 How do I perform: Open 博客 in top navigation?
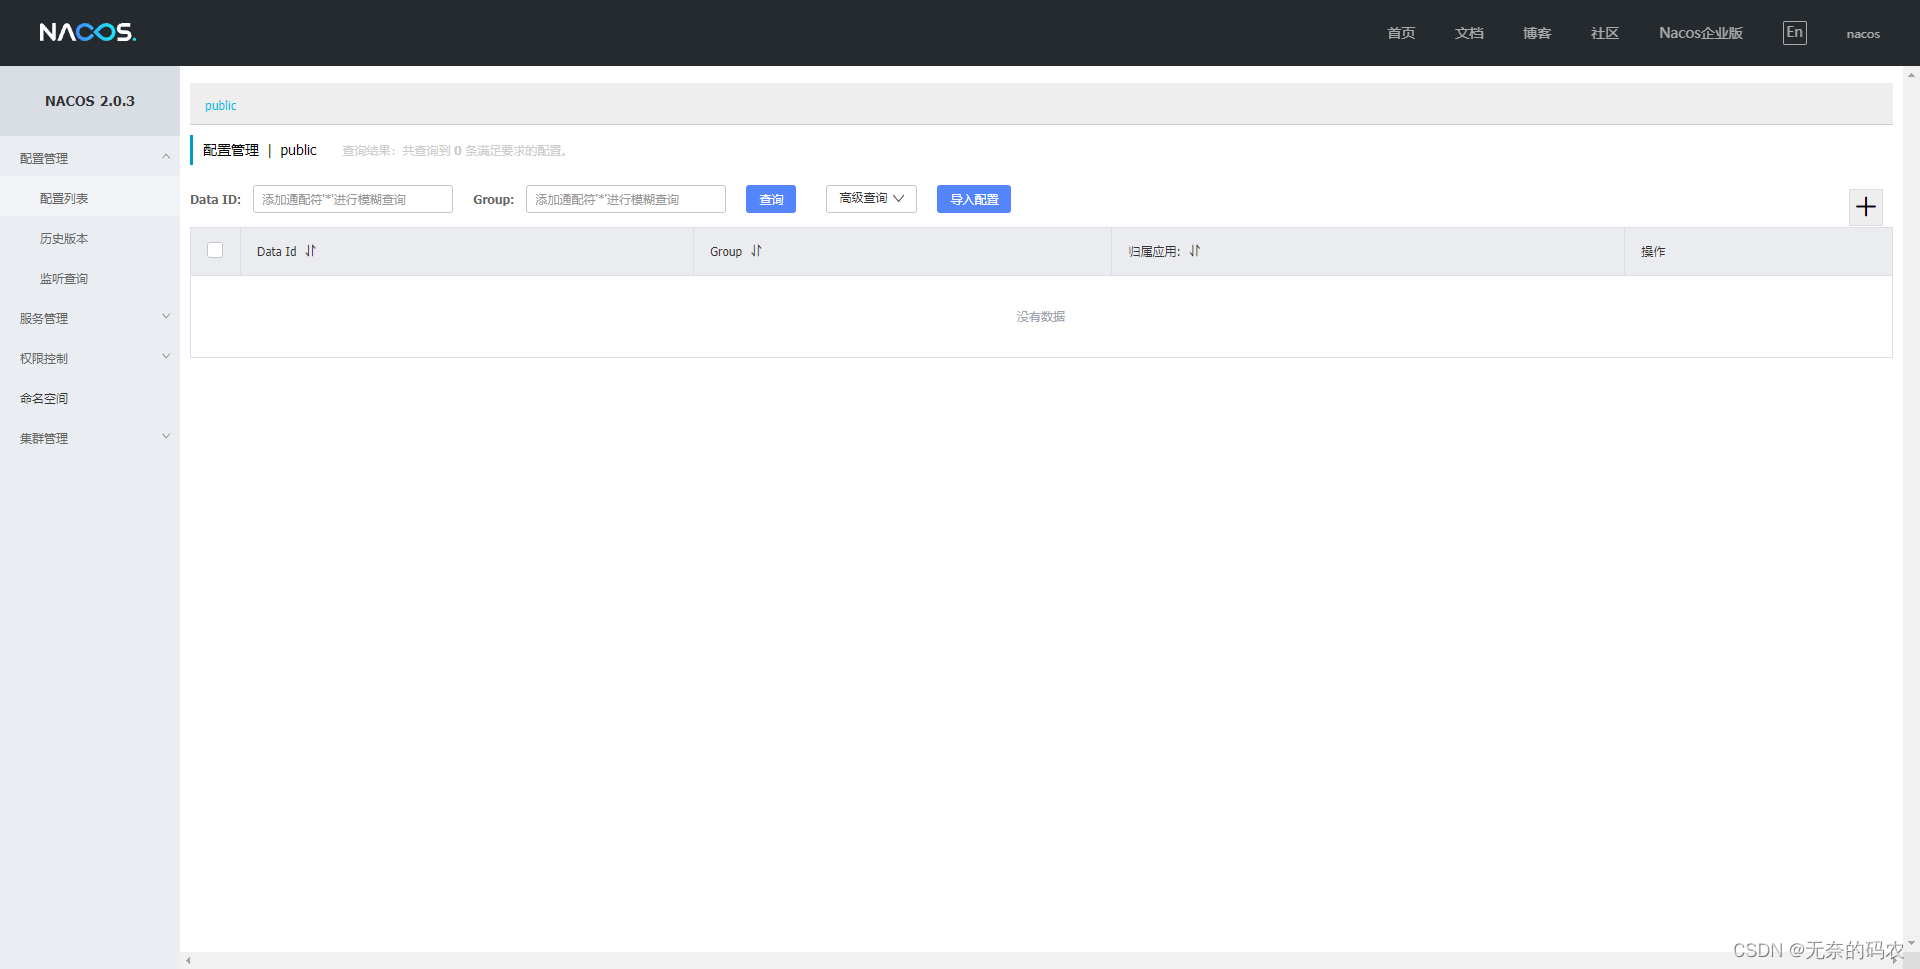1537,33
